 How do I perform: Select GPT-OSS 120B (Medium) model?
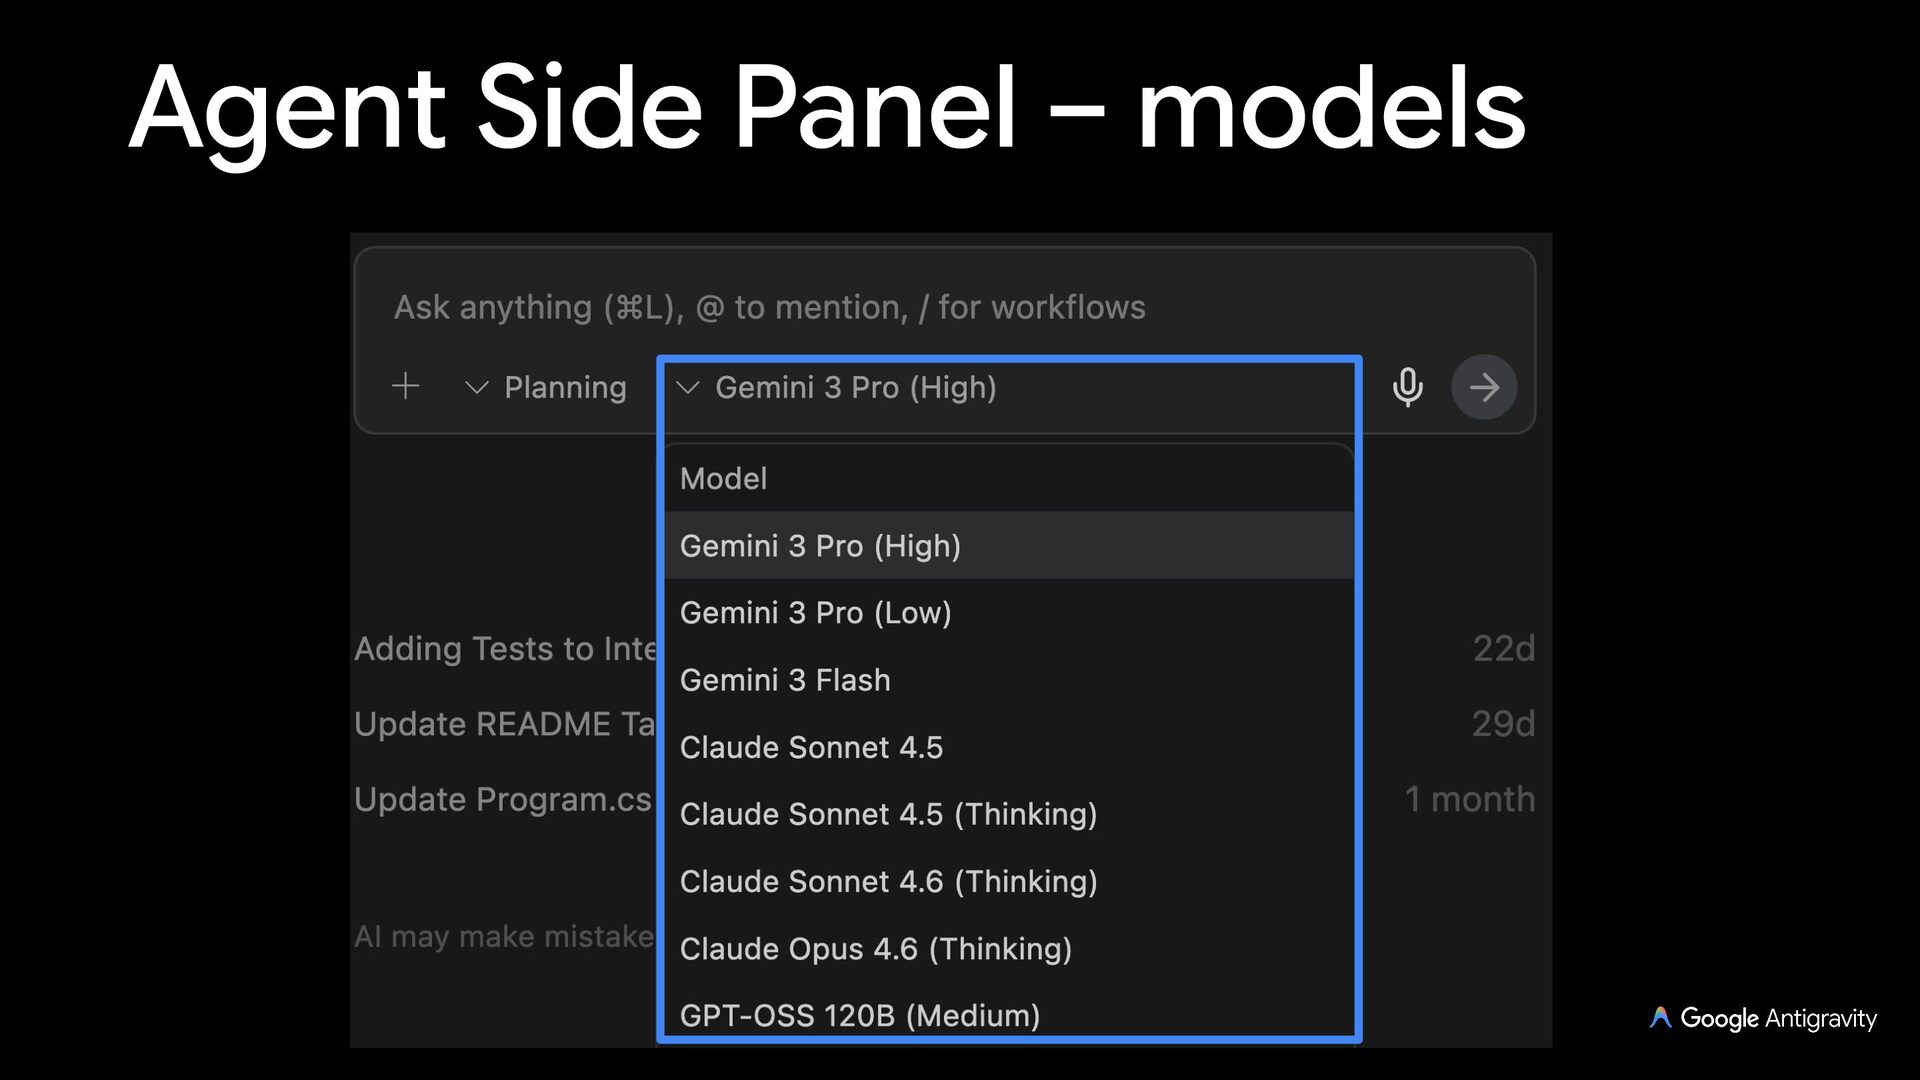pos(859,1015)
